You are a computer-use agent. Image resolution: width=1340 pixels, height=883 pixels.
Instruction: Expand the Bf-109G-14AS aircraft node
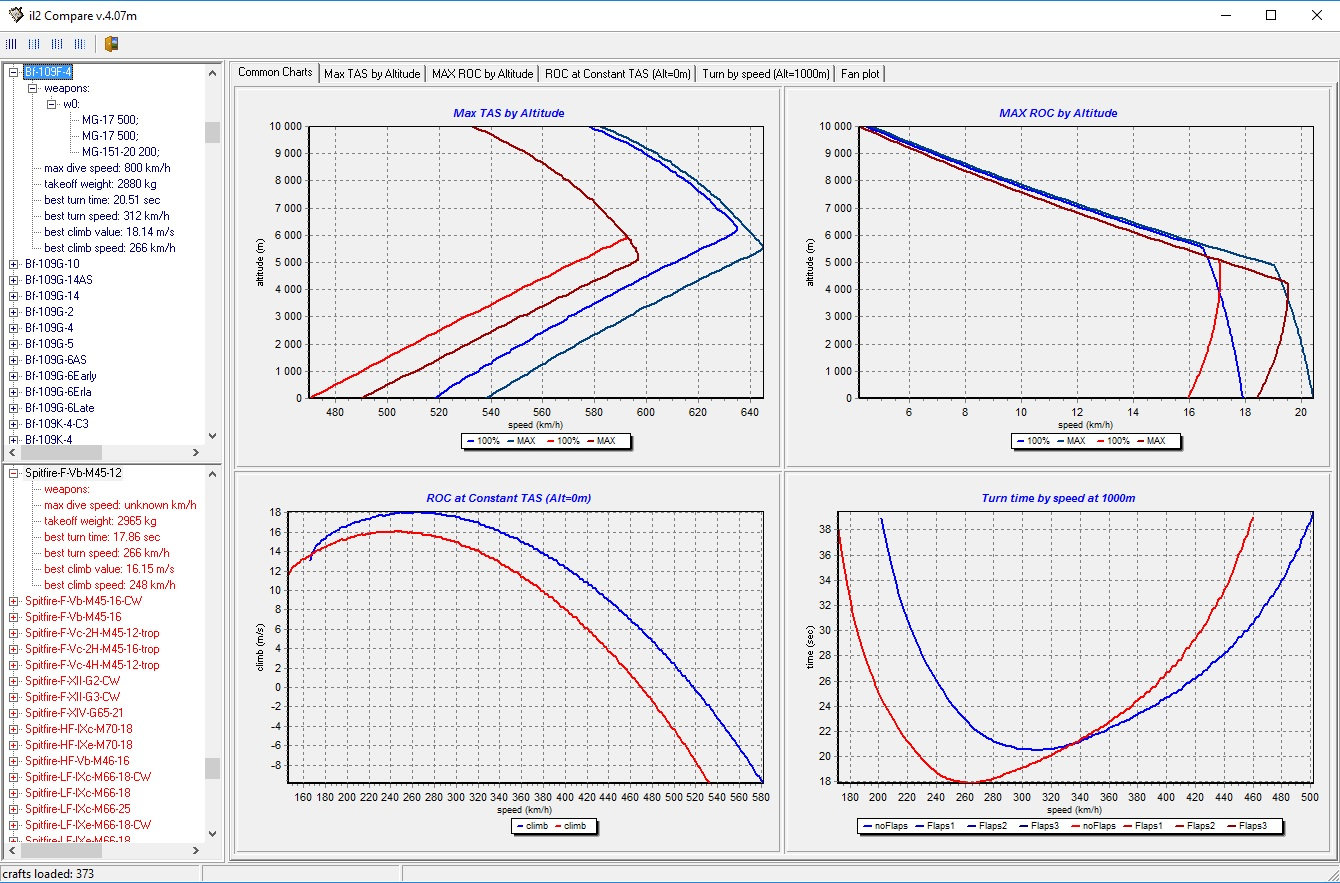coord(14,280)
